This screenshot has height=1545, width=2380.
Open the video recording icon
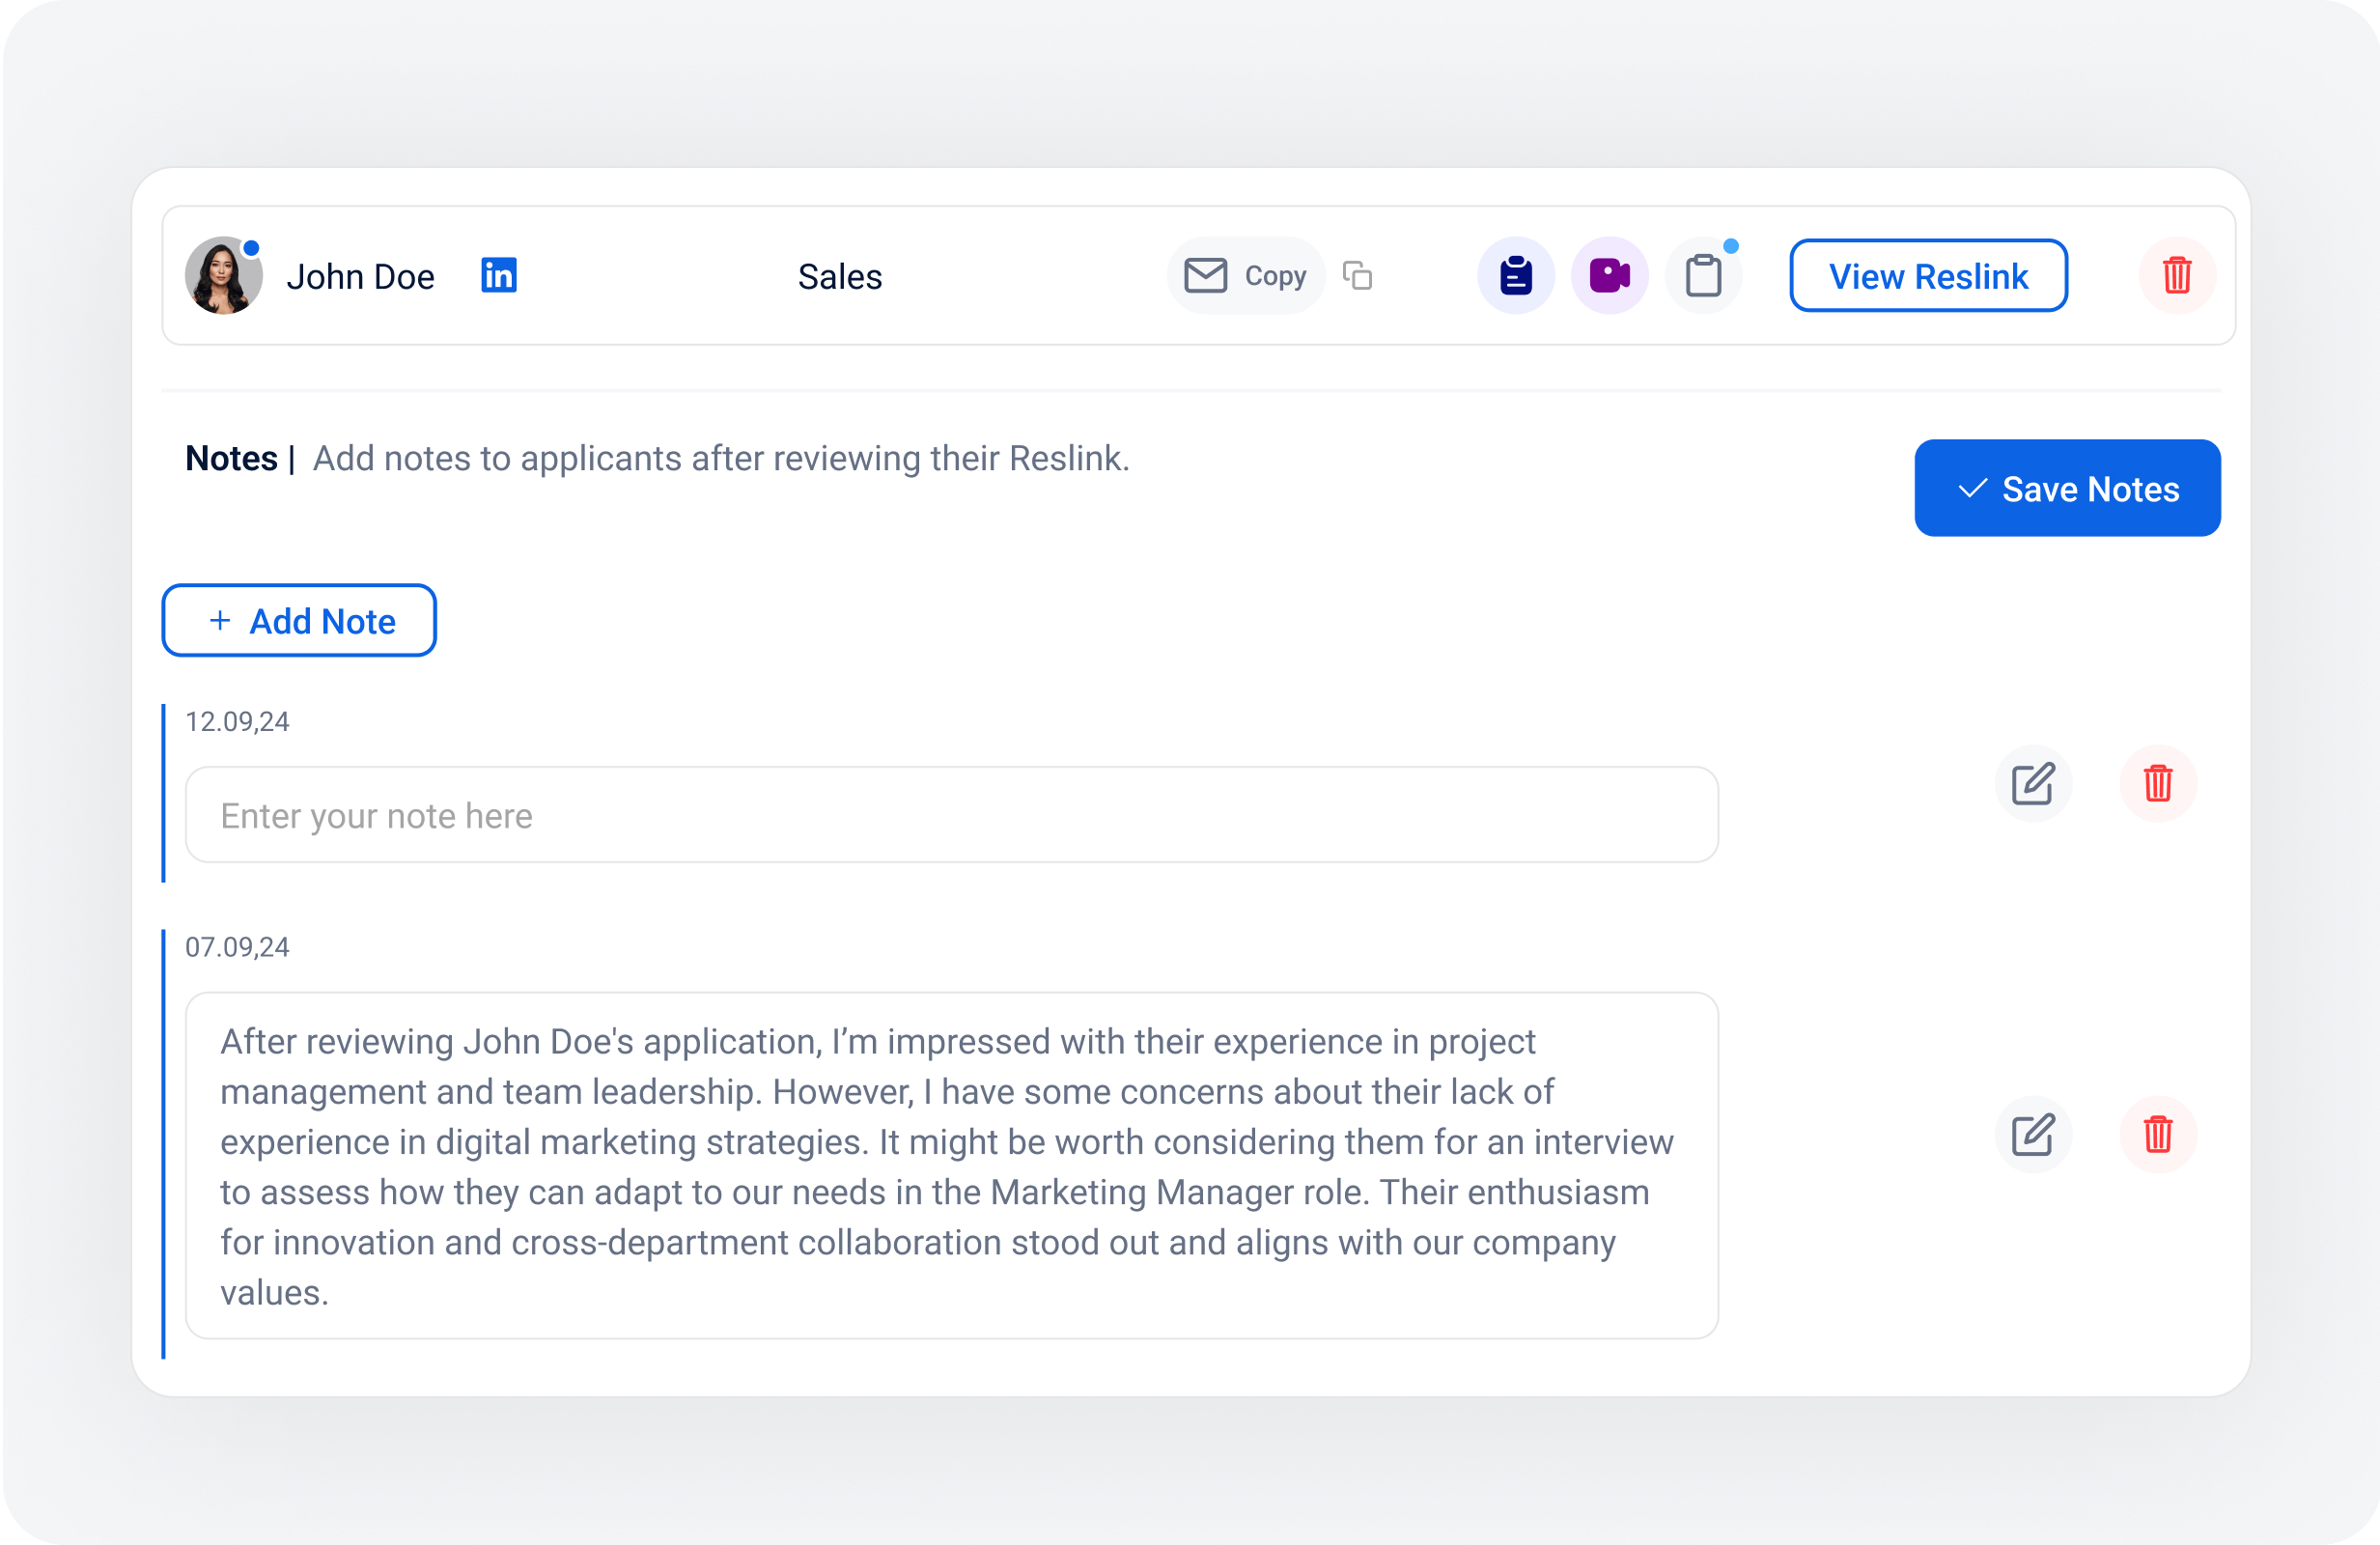tap(1610, 275)
